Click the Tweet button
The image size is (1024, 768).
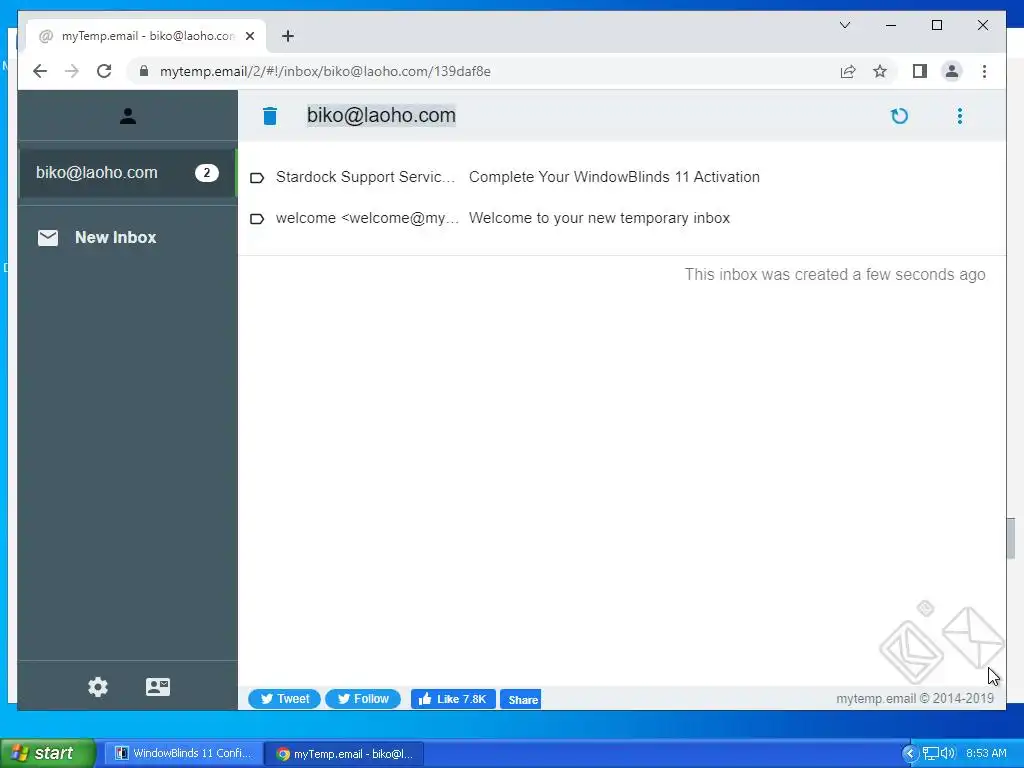tap(284, 699)
